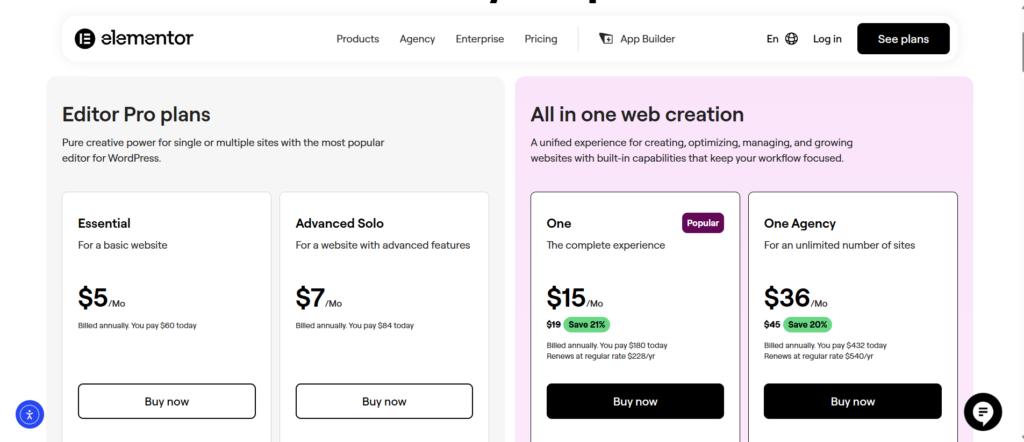Click the Elementor logo icon
Screen dimensions: 1024x442
tap(85, 39)
